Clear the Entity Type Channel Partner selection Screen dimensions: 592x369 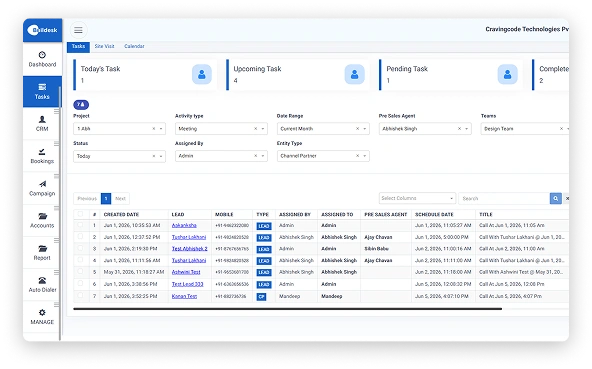point(358,156)
